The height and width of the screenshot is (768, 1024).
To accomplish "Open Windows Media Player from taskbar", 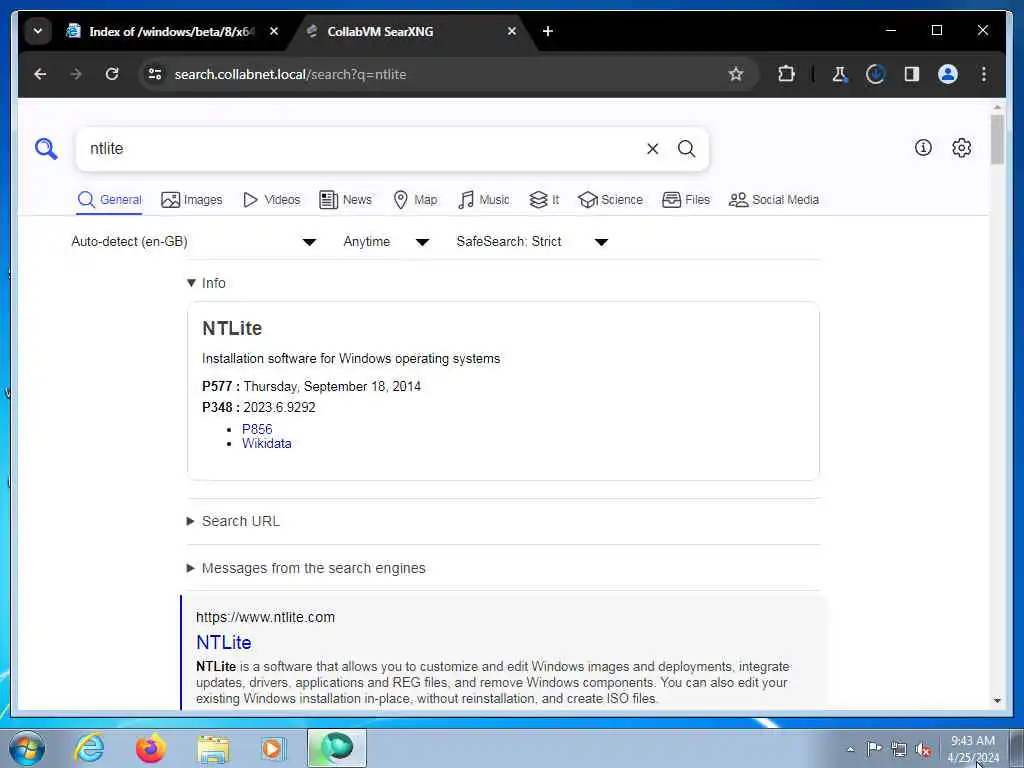I will tap(273, 748).
